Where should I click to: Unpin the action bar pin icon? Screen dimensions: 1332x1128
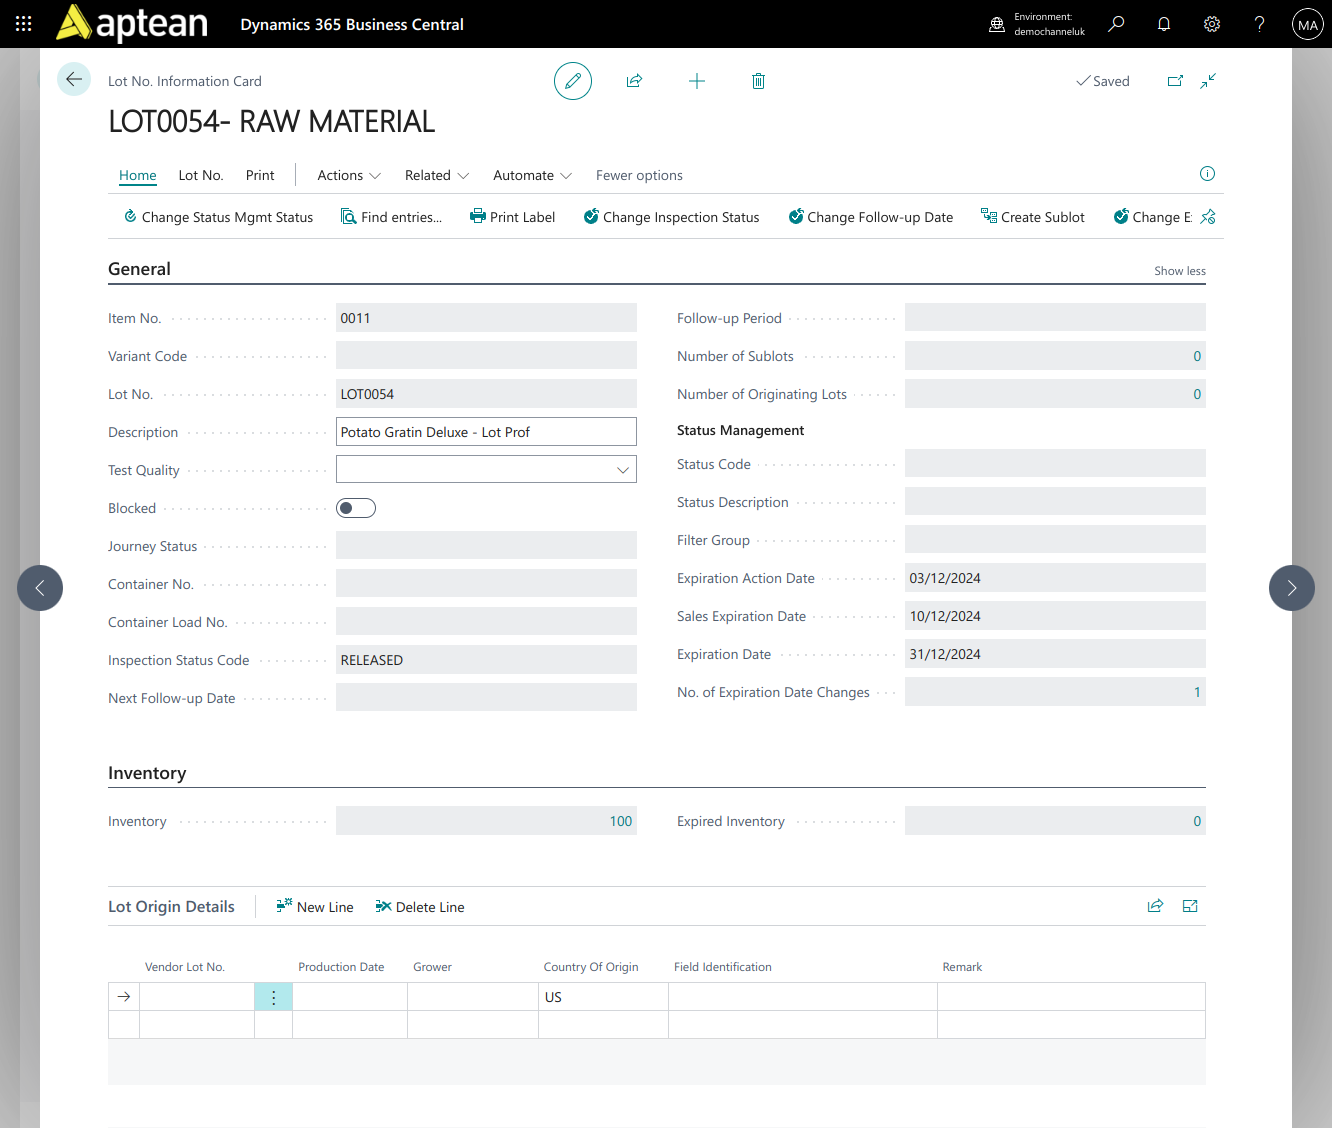[x=1208, y=217]
